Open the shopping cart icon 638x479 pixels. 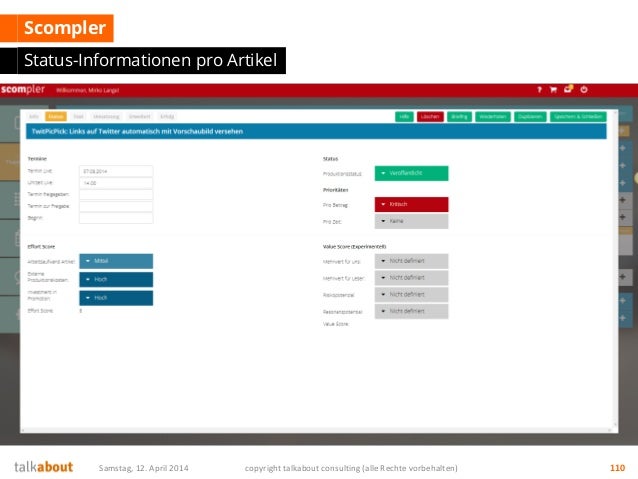click(553, 90)
